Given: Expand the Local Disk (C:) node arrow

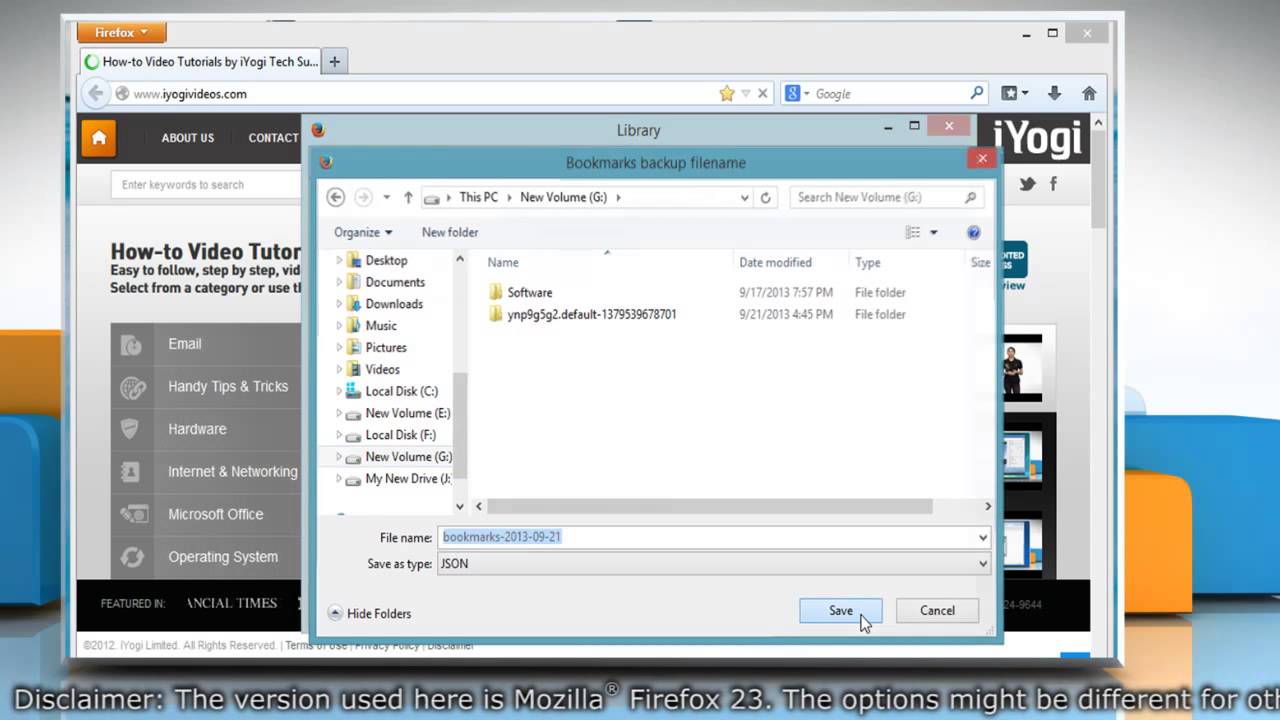Looking at the screenshot, I should [x=339, y=391].
